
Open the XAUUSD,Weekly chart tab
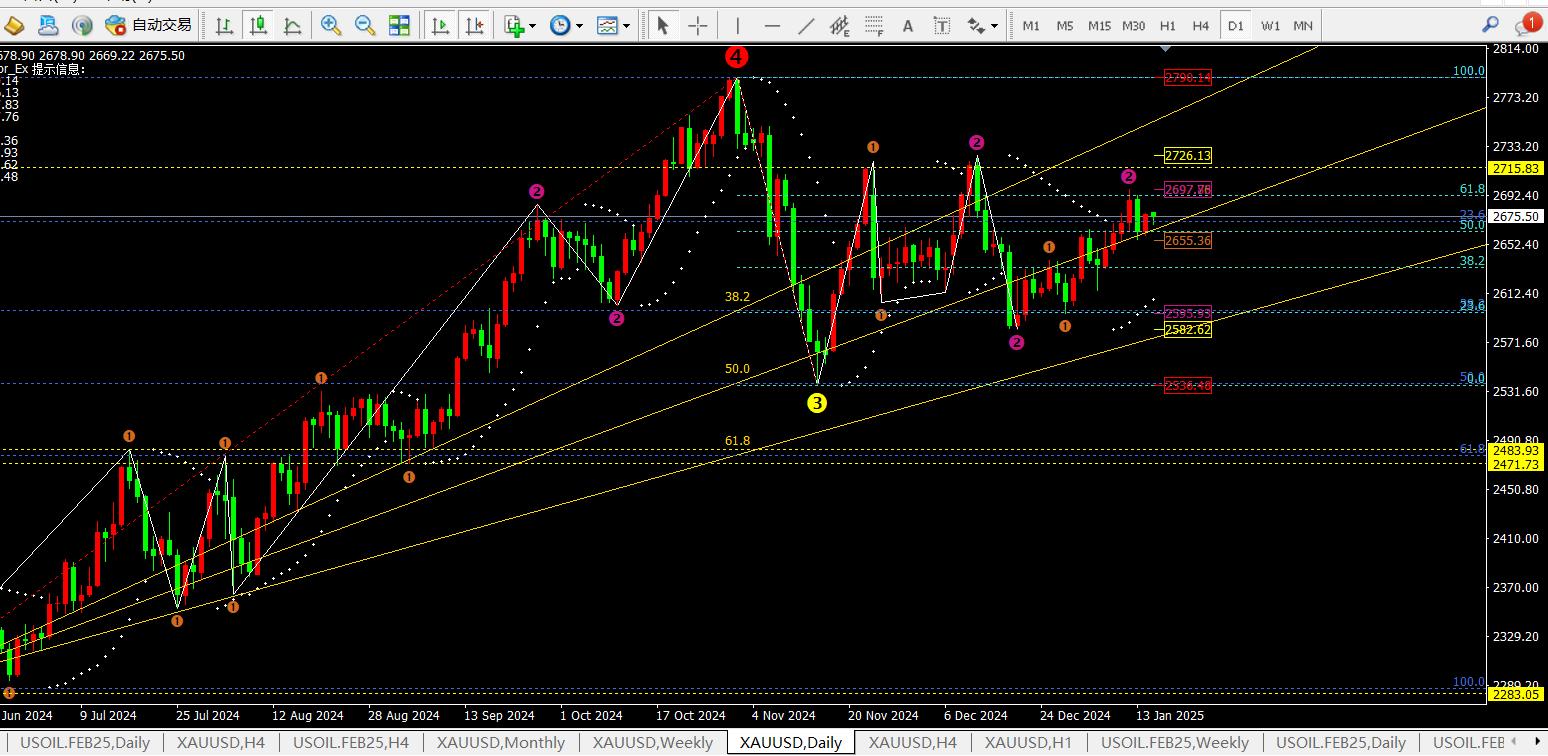click(x=652, y=743)
